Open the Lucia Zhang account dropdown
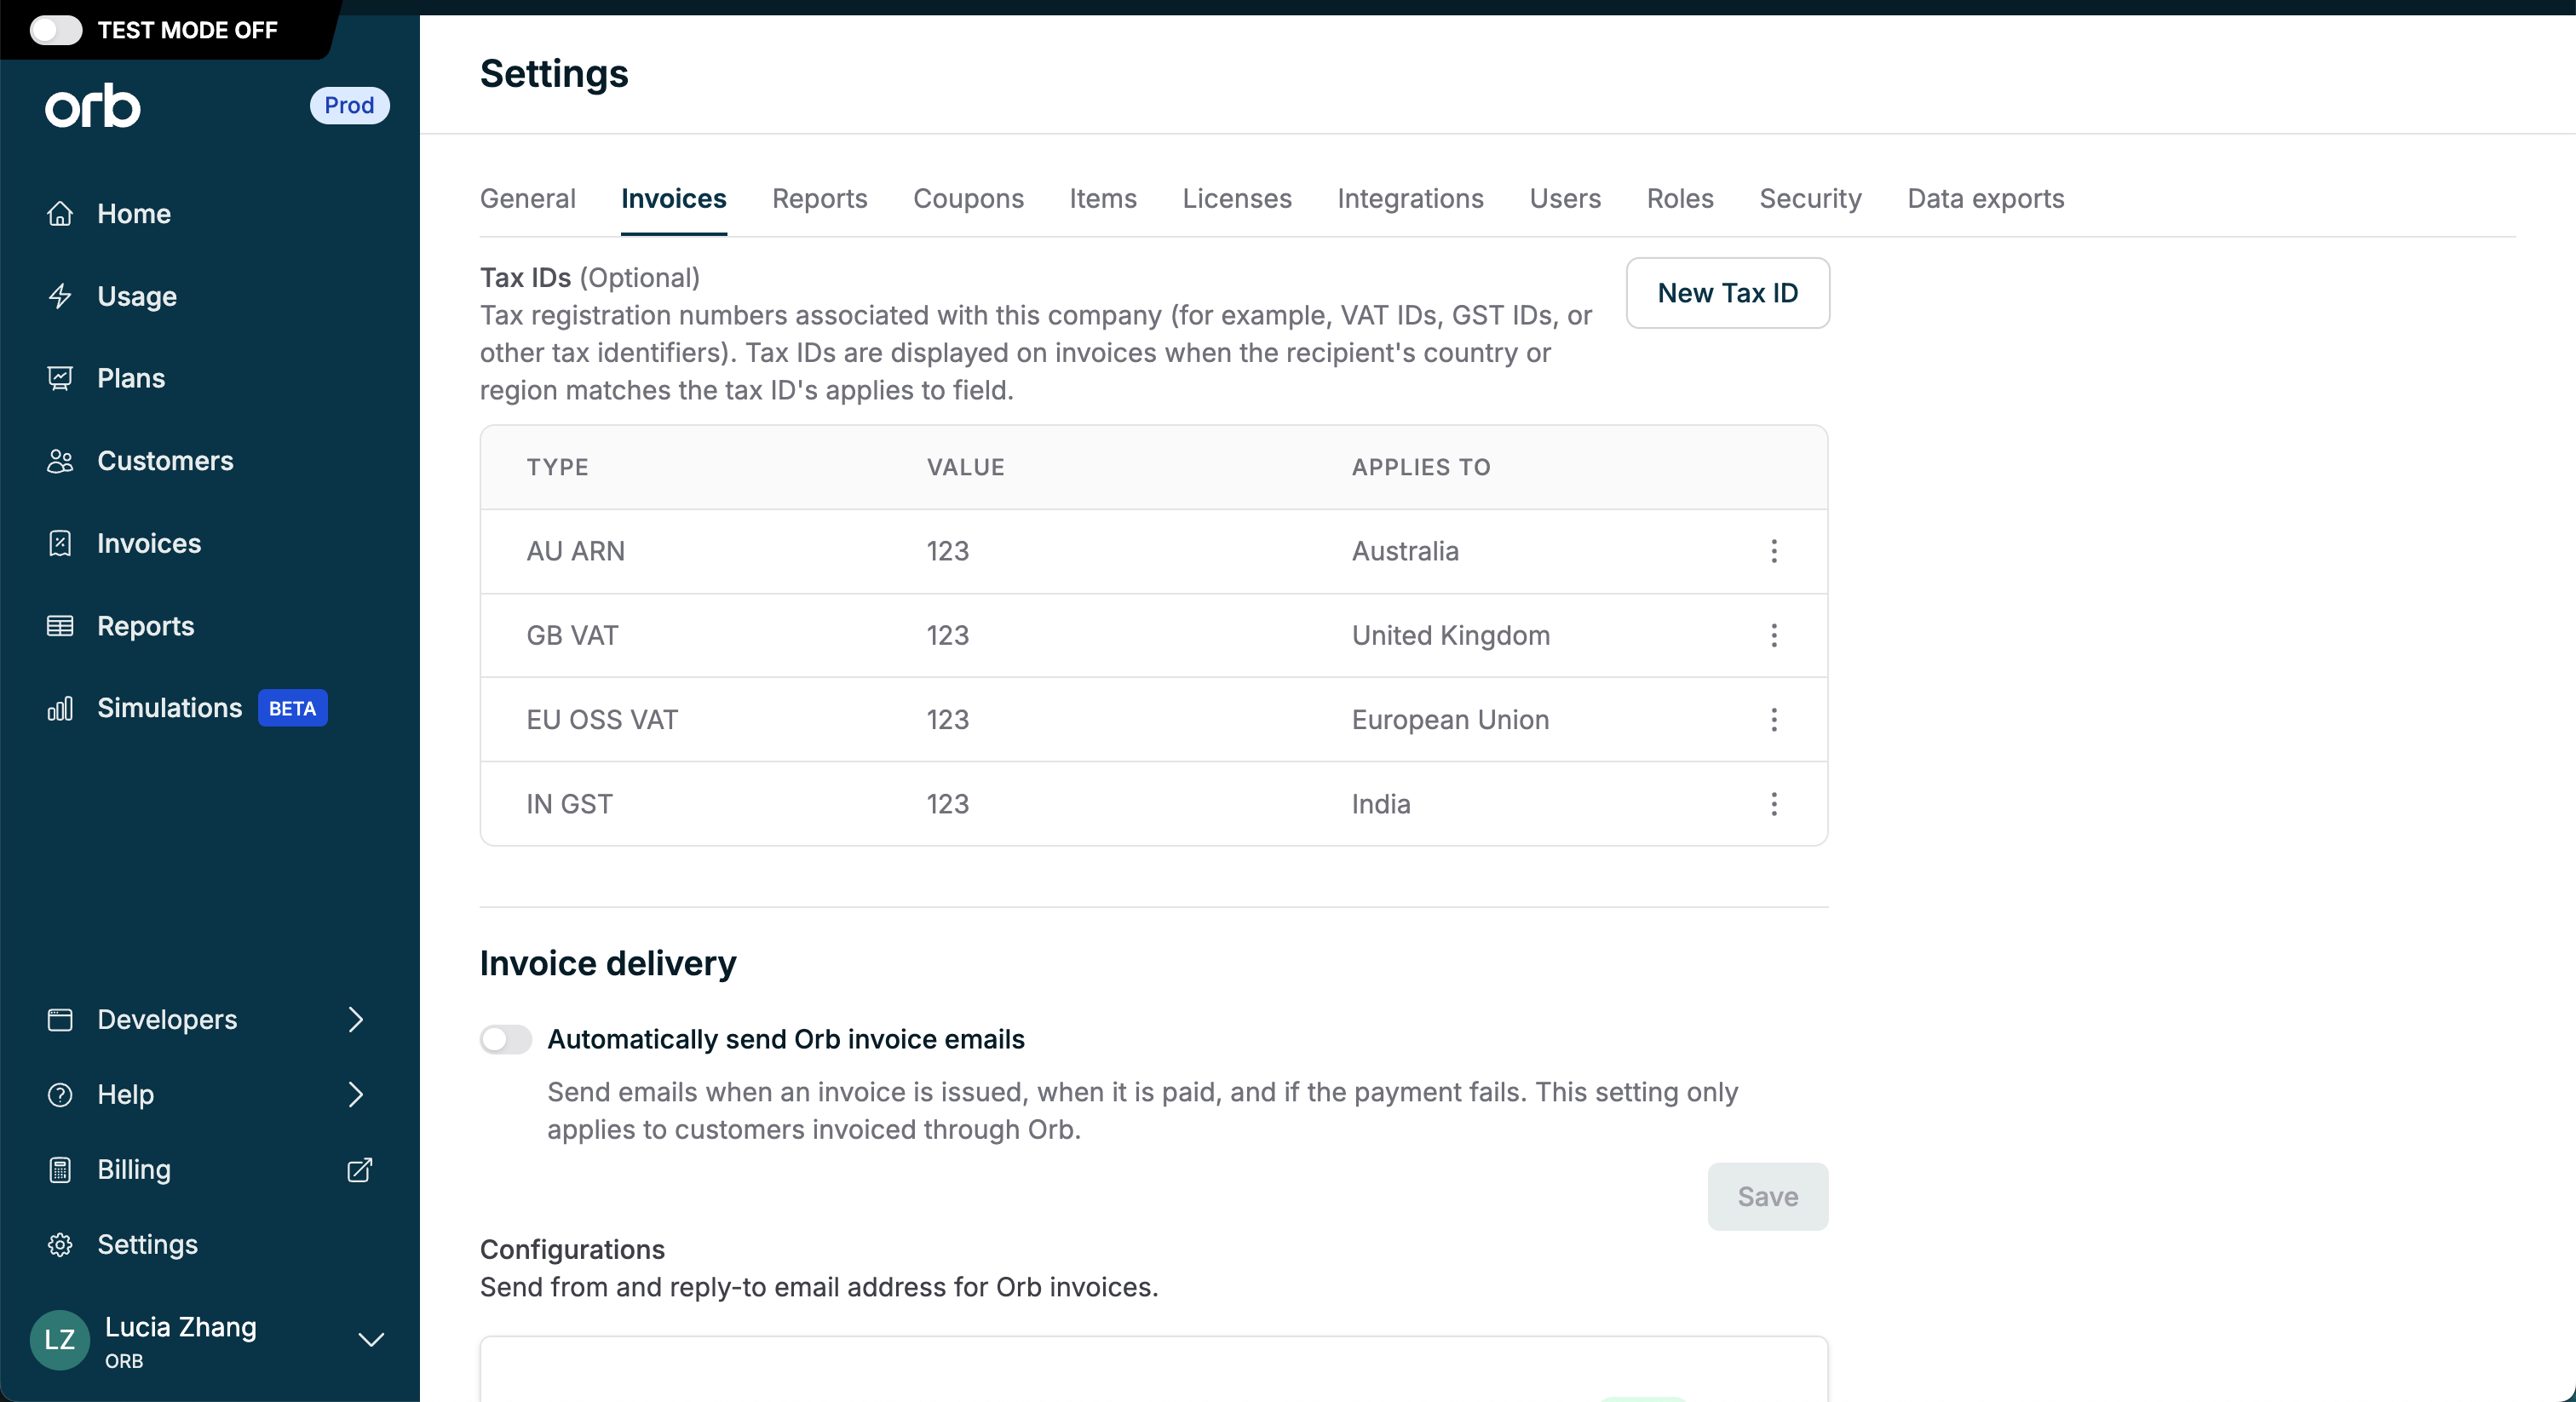 [371, 1339]
